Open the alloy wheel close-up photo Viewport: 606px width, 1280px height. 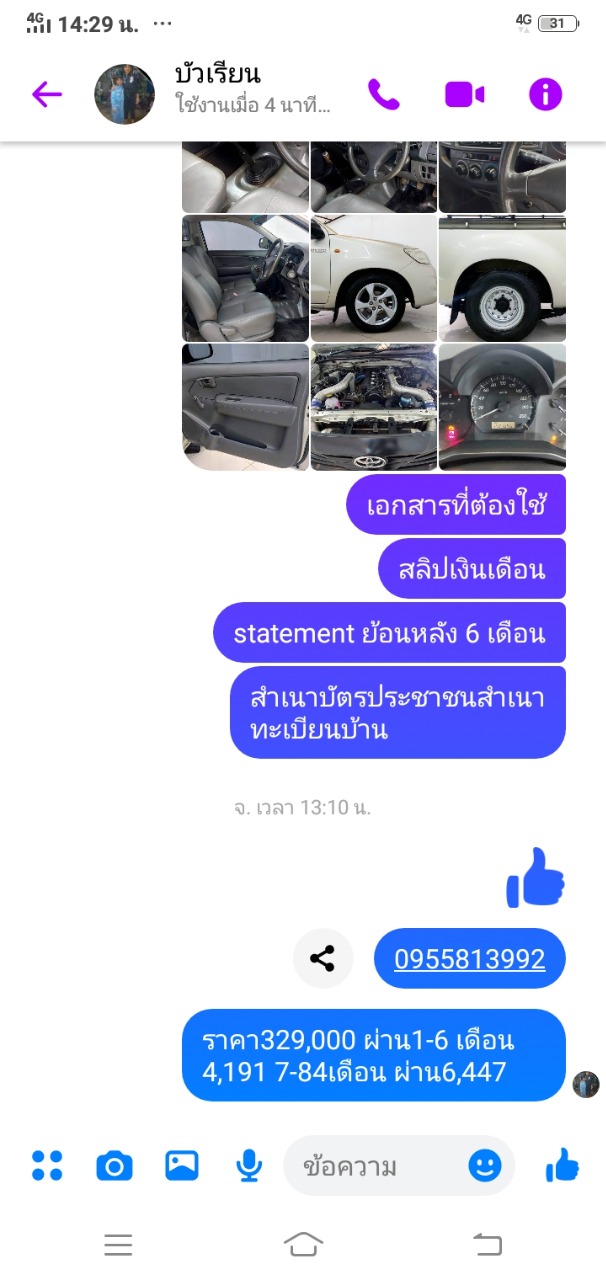click(374, 278)
